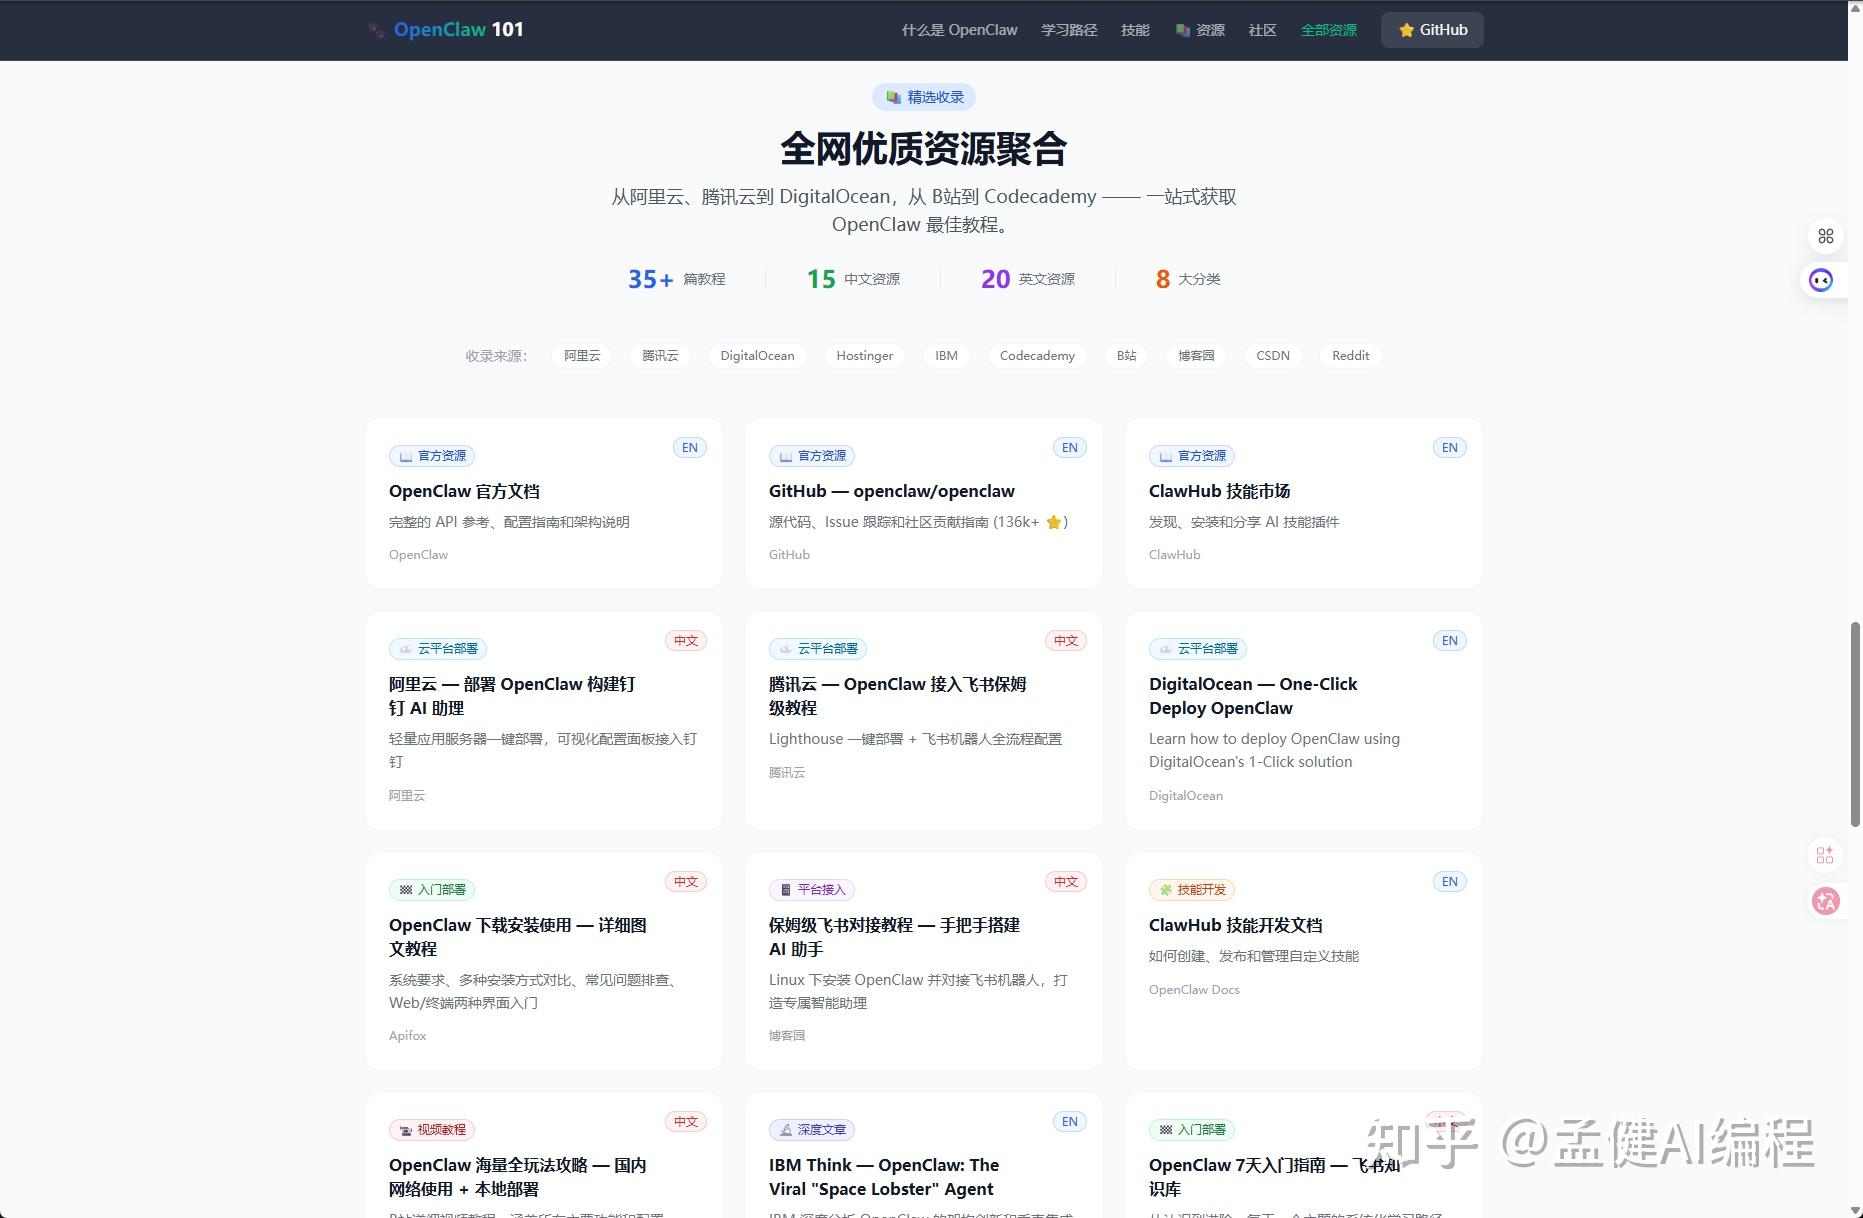Open OpenClaw 官方文档 card
The height and width of the screenshot is (1218, 1863).
(544, 504)
